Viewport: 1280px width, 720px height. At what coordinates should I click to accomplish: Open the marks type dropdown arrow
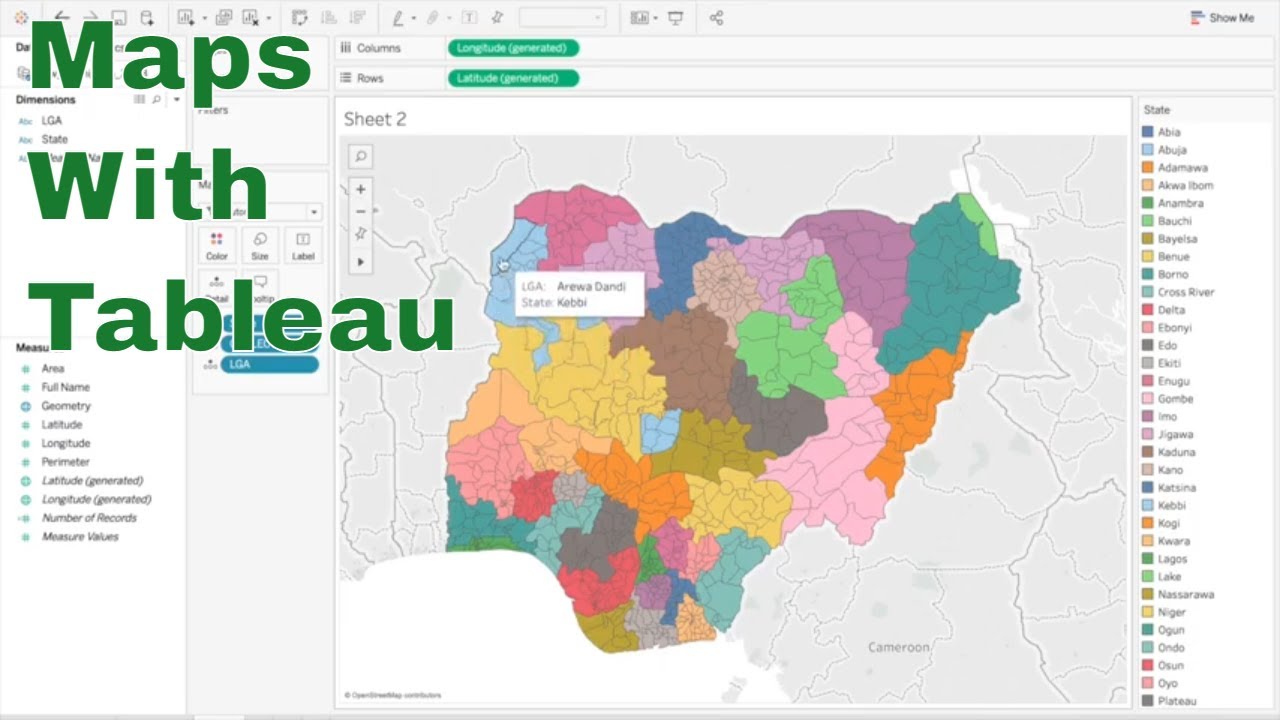coord(314,212)
